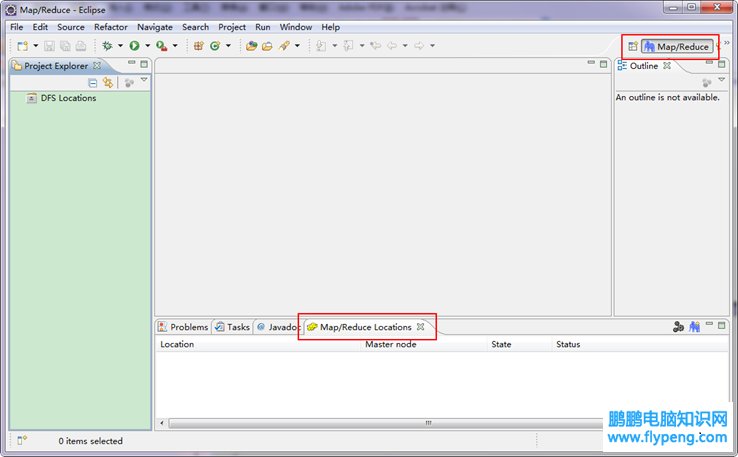Click the Forward navigation arrow icon
The width and height of the screenshot is (738, 457).
pos(419,46)
